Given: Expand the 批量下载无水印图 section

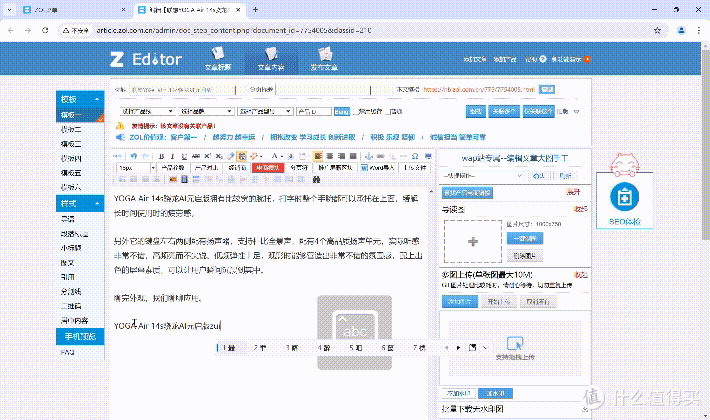Looking at the screenshot, I should (585, 409).
